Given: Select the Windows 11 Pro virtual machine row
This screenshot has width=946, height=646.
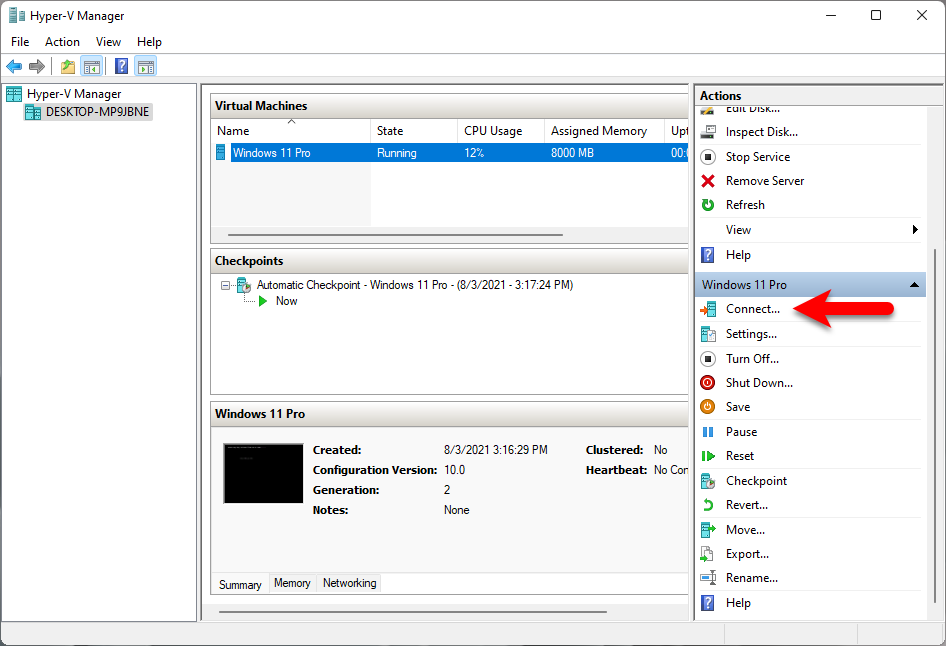Looking at the screenshot, I should click(449, 153).
